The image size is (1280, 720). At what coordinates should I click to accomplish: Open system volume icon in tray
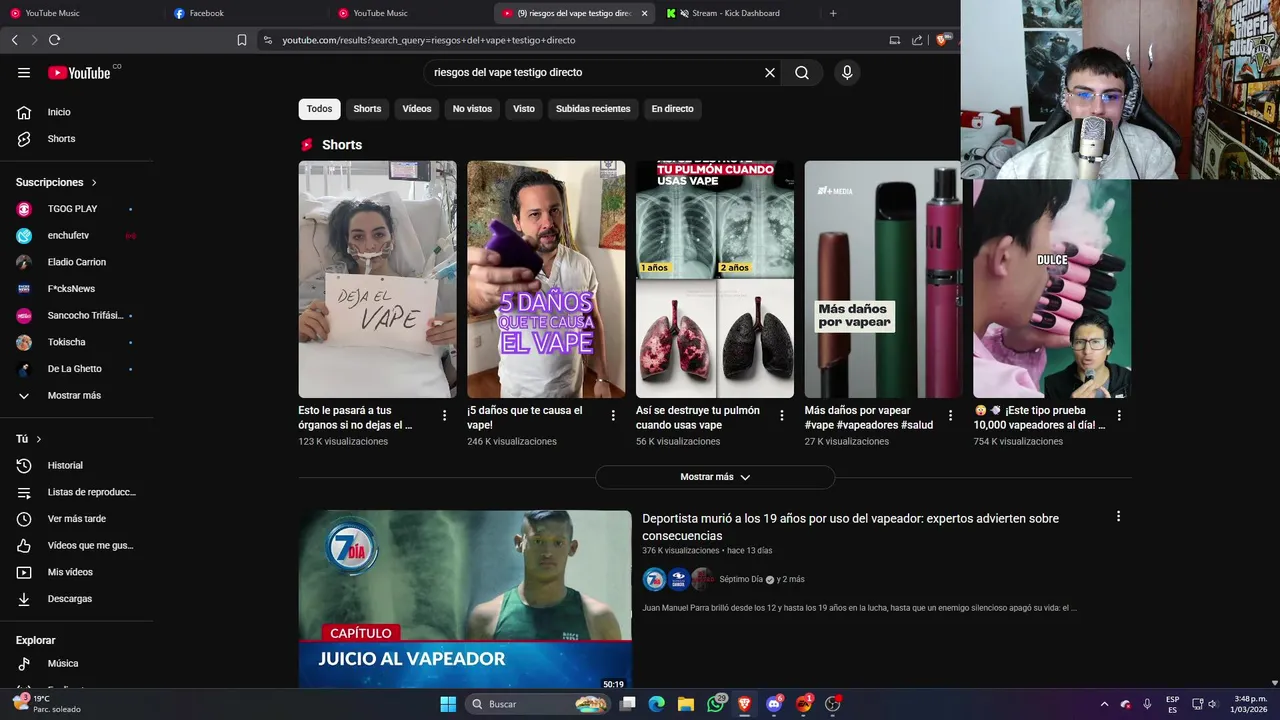tap(1212, 704)
